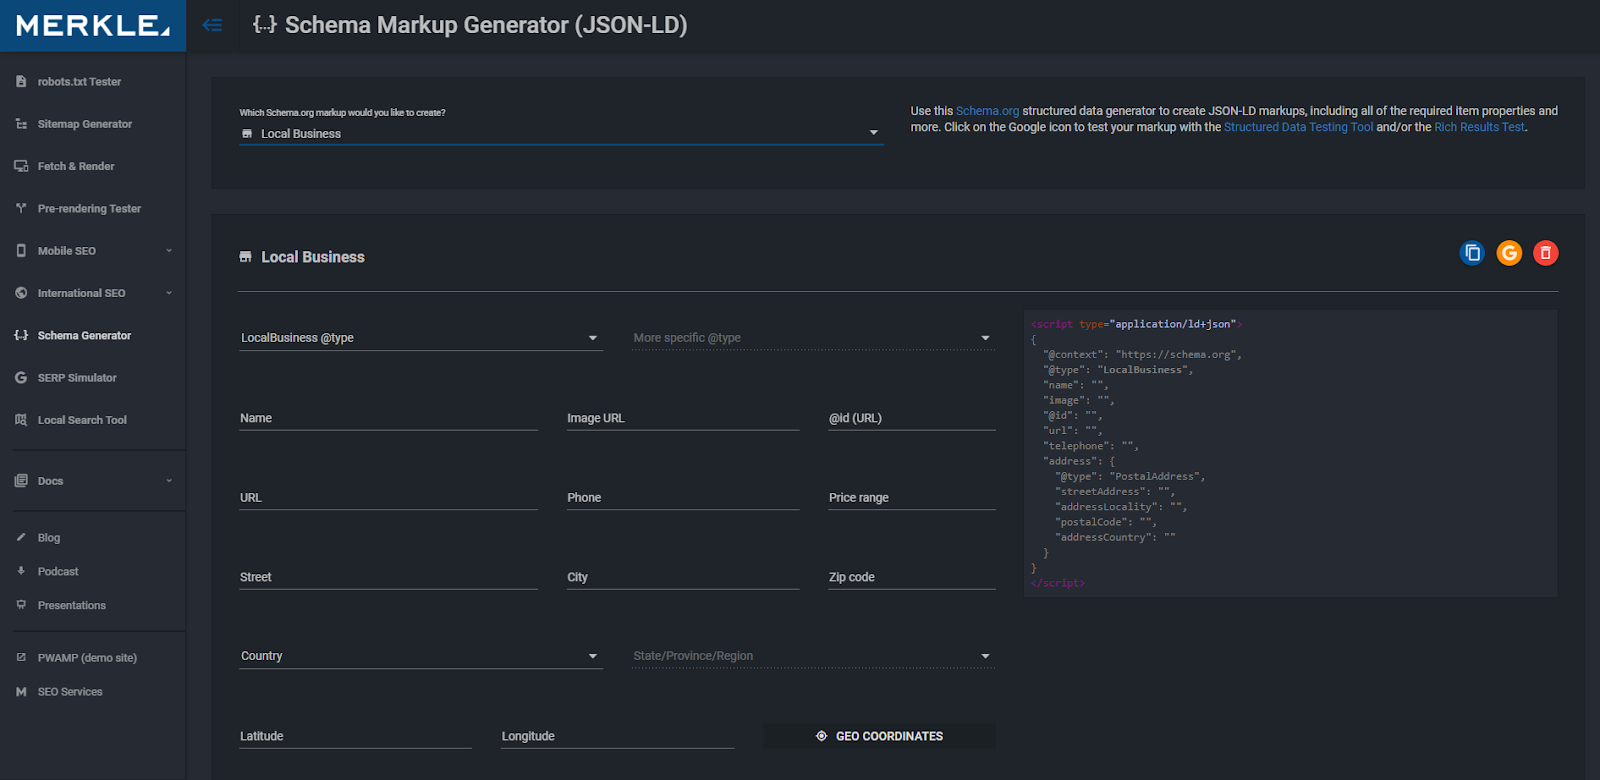Open the LocalBusiness @type dropdown
1600x780 pixels.
click(421, 338)
